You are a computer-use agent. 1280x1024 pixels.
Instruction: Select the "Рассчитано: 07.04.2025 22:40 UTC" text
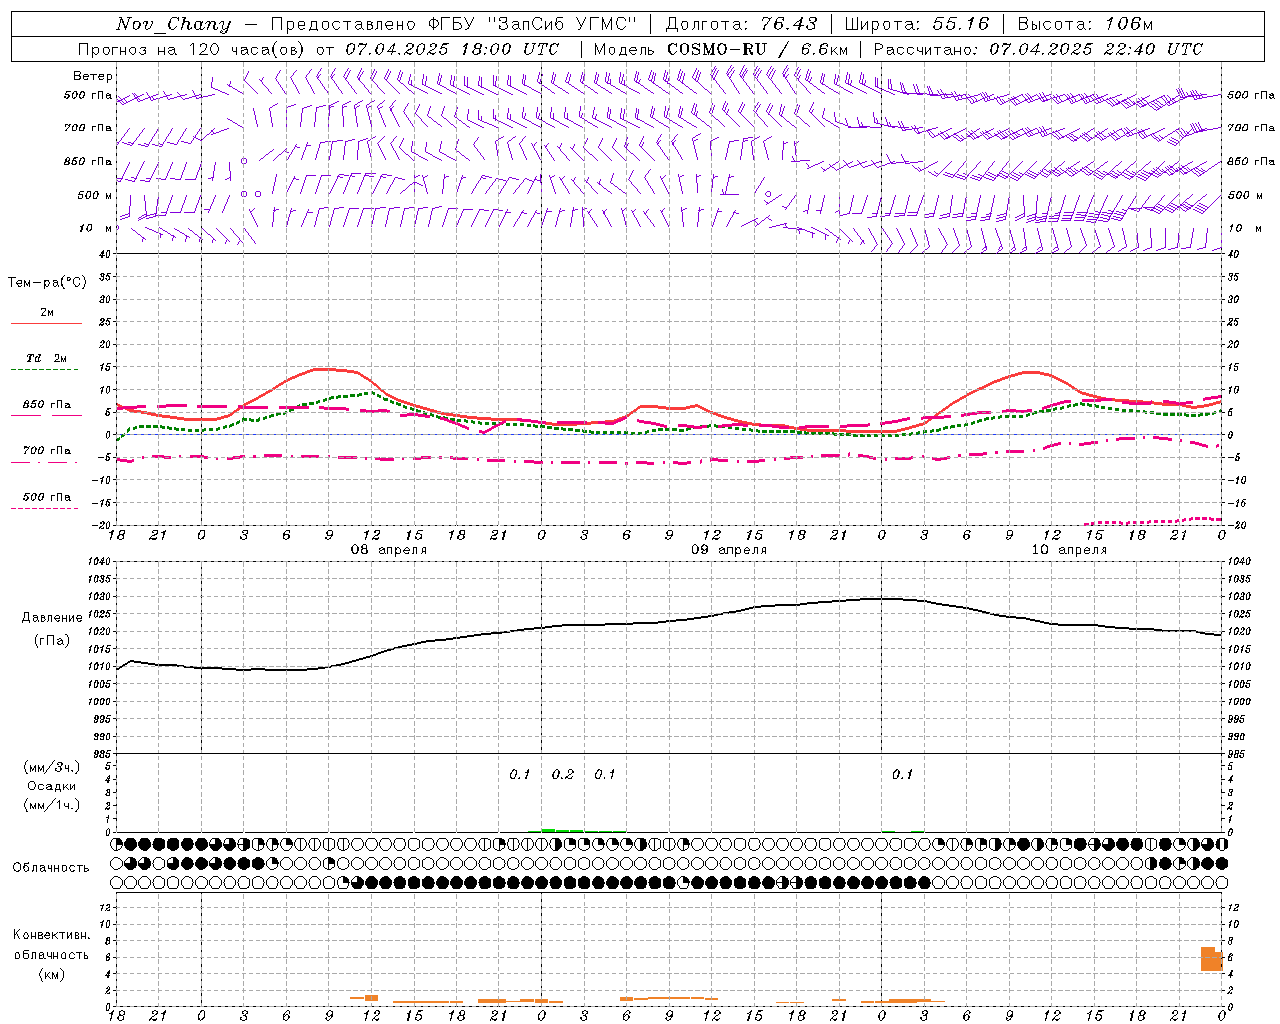click(x=1038, y=49)
